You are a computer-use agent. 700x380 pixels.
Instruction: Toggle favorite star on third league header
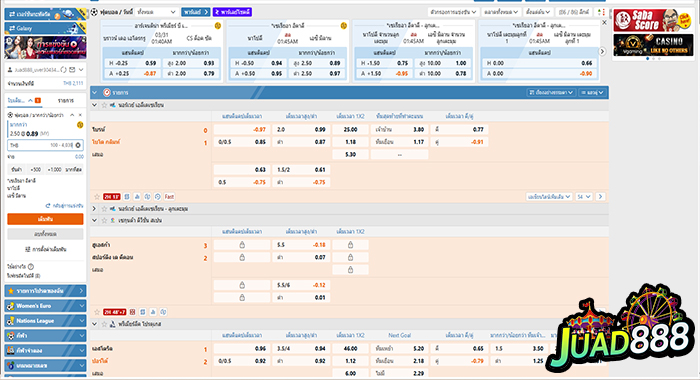104,220
